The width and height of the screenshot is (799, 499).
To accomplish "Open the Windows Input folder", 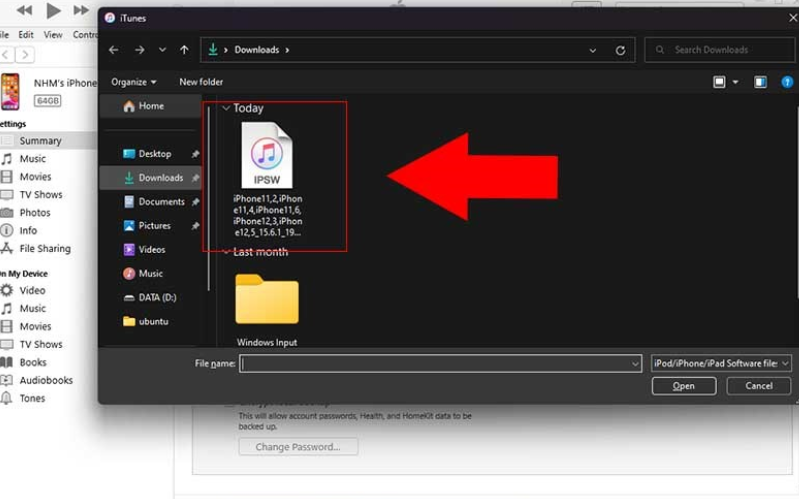I will click(x=267, y=299).
